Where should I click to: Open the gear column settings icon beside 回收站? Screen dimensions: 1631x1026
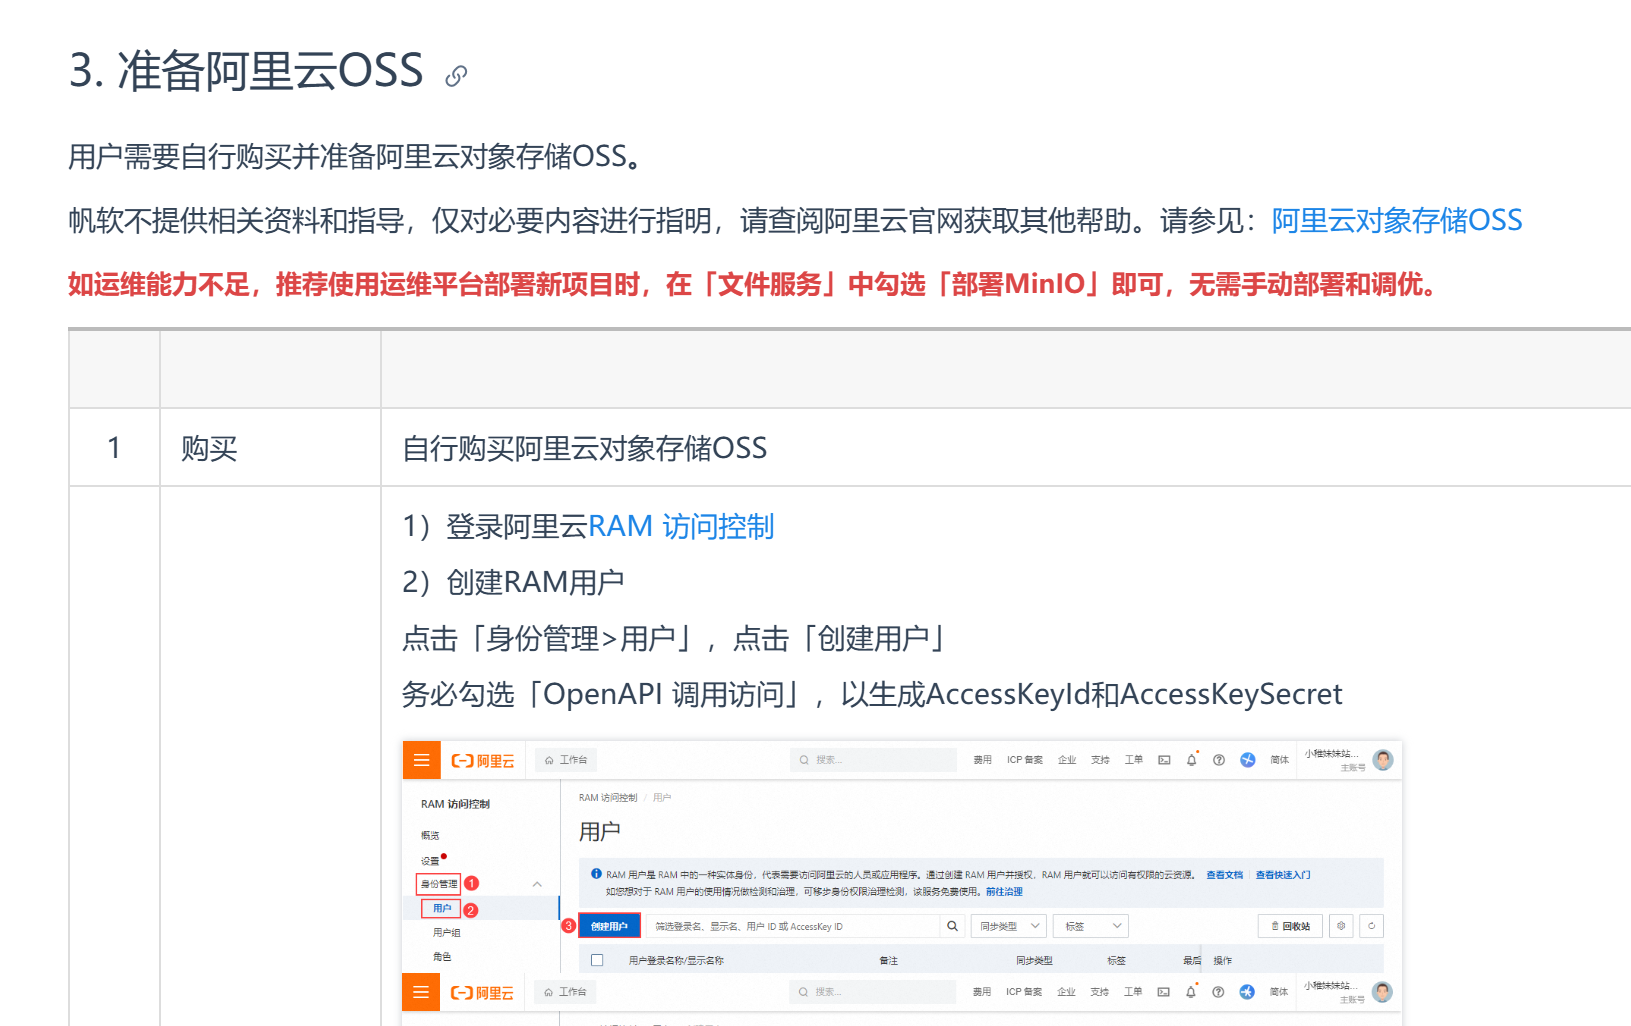1341,926
